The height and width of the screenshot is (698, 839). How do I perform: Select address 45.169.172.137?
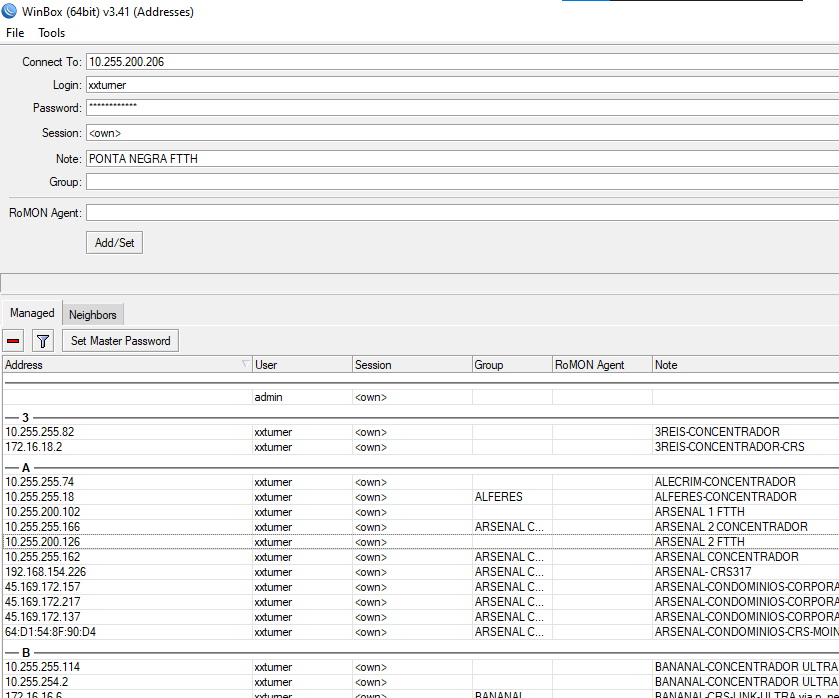pos(43,617)
